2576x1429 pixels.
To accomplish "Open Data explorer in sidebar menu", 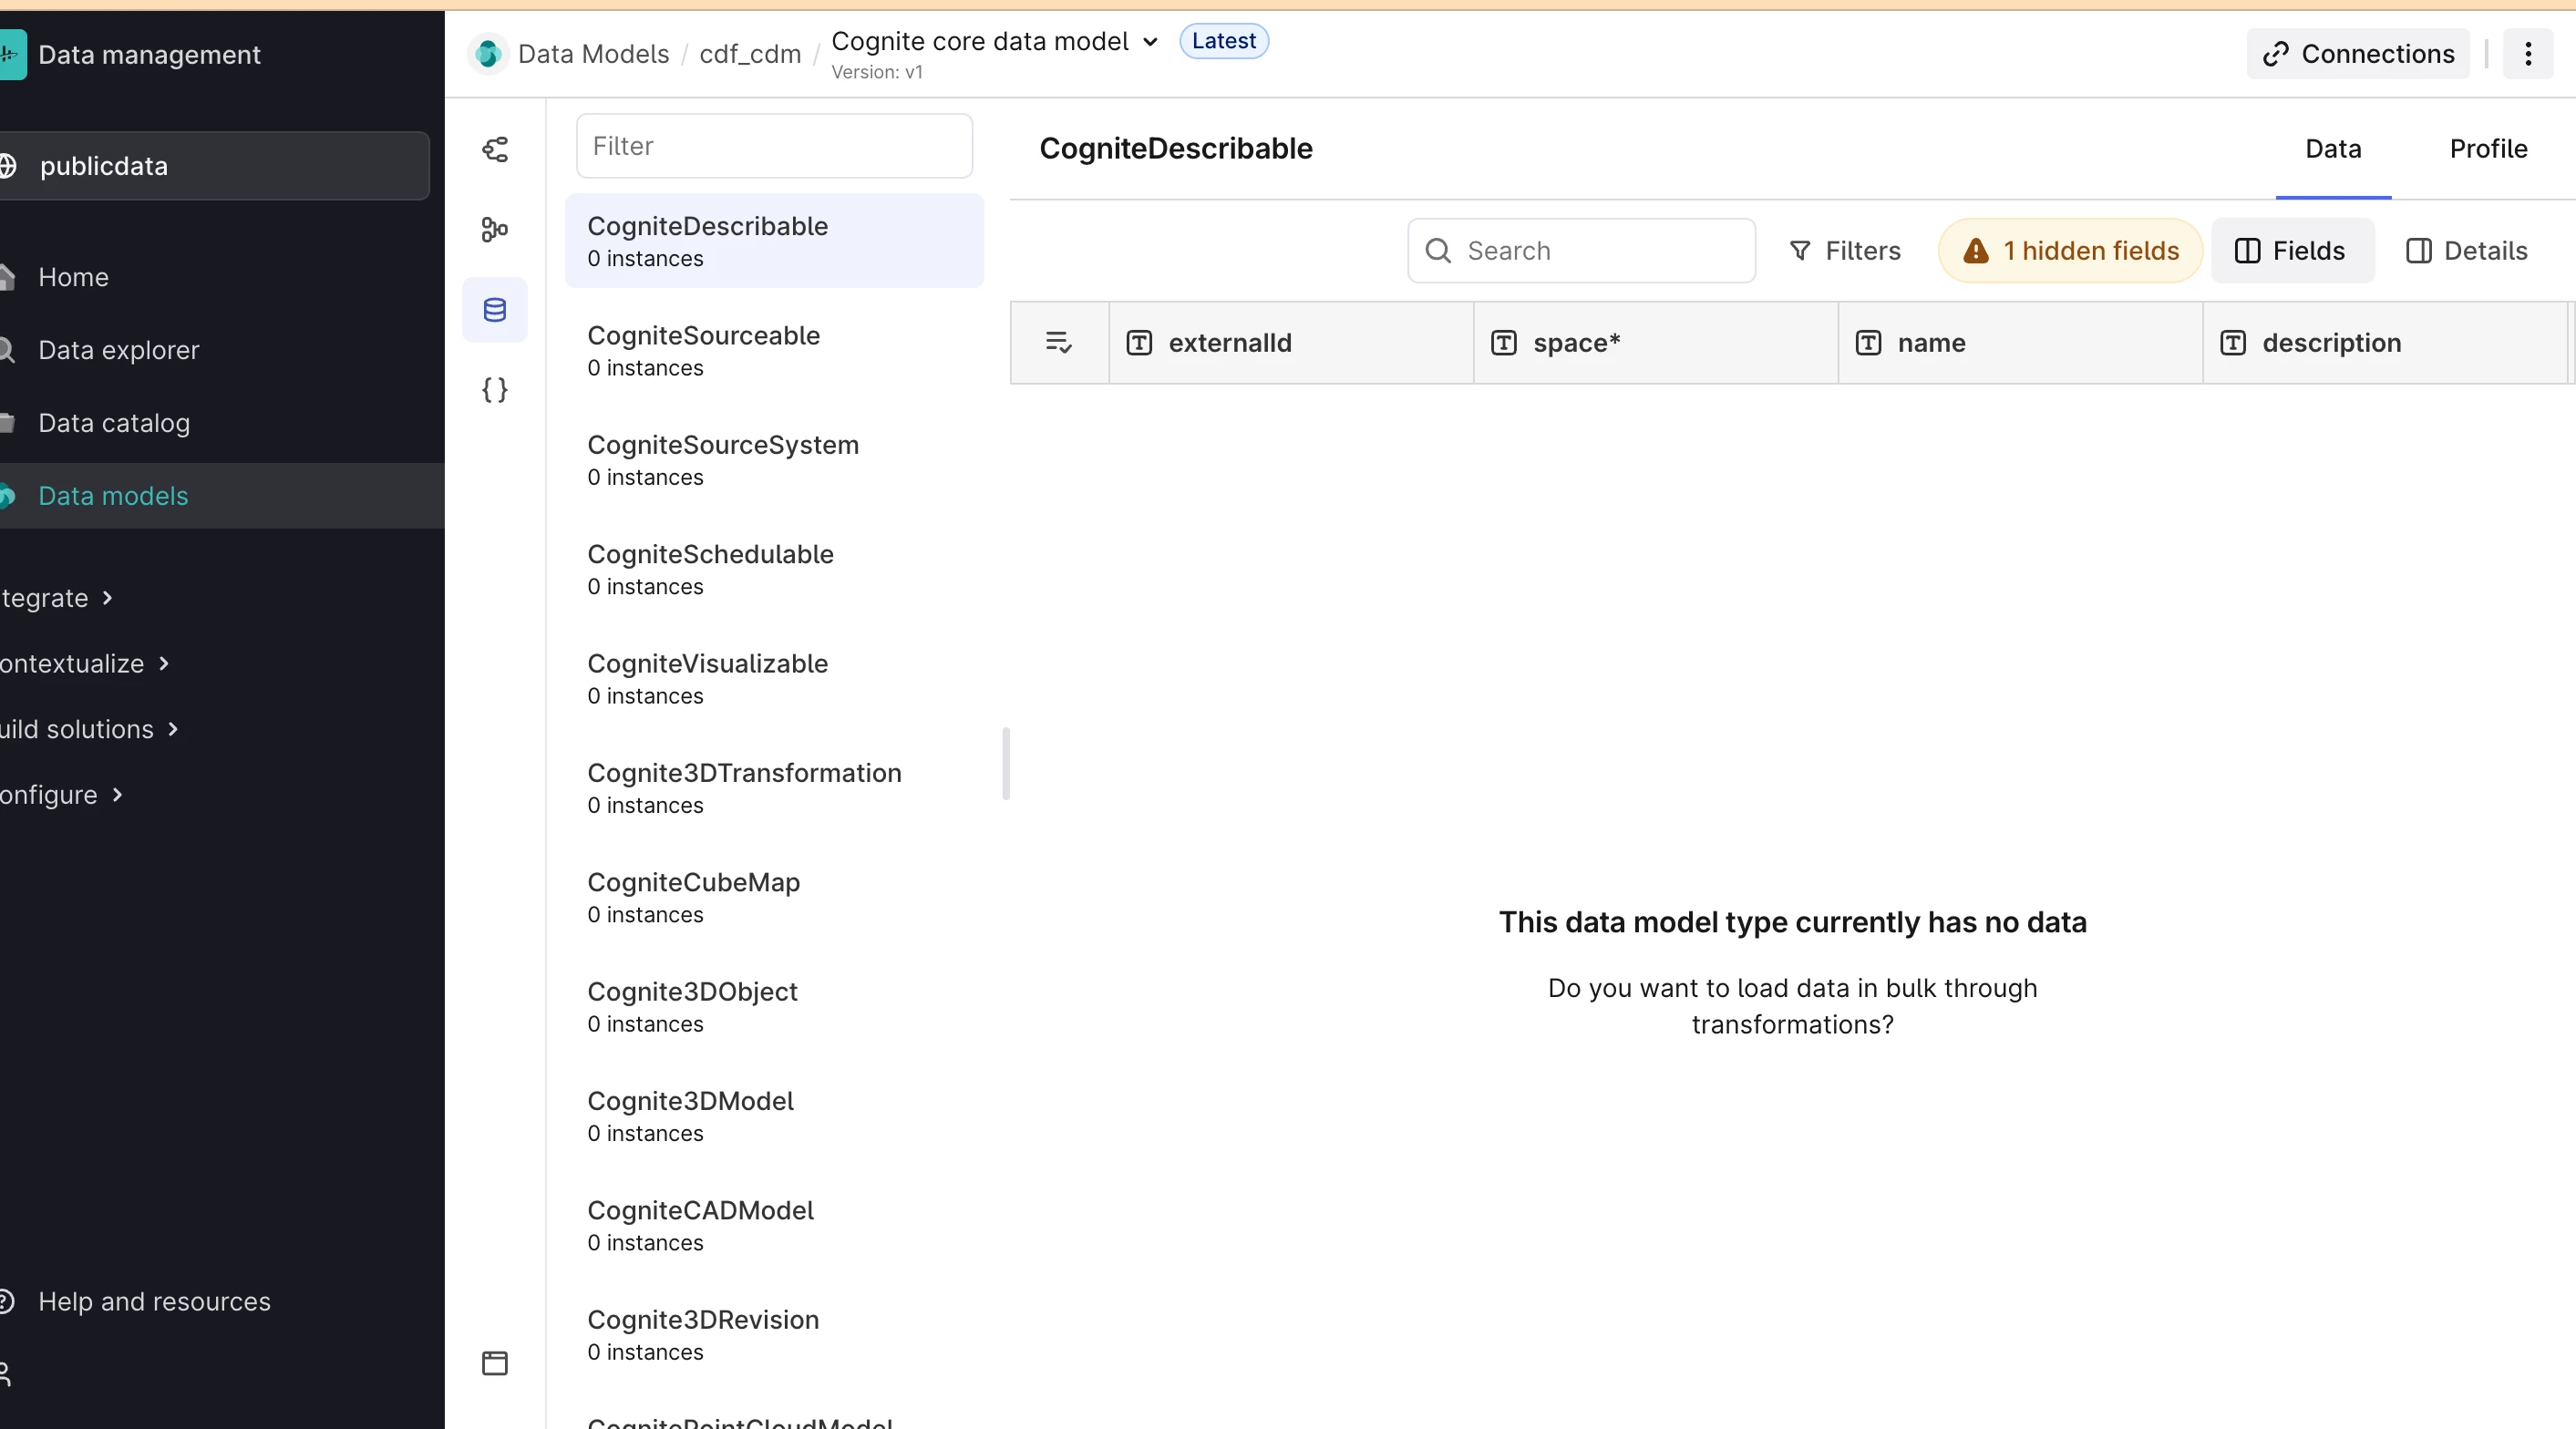I will click(118, 350).
